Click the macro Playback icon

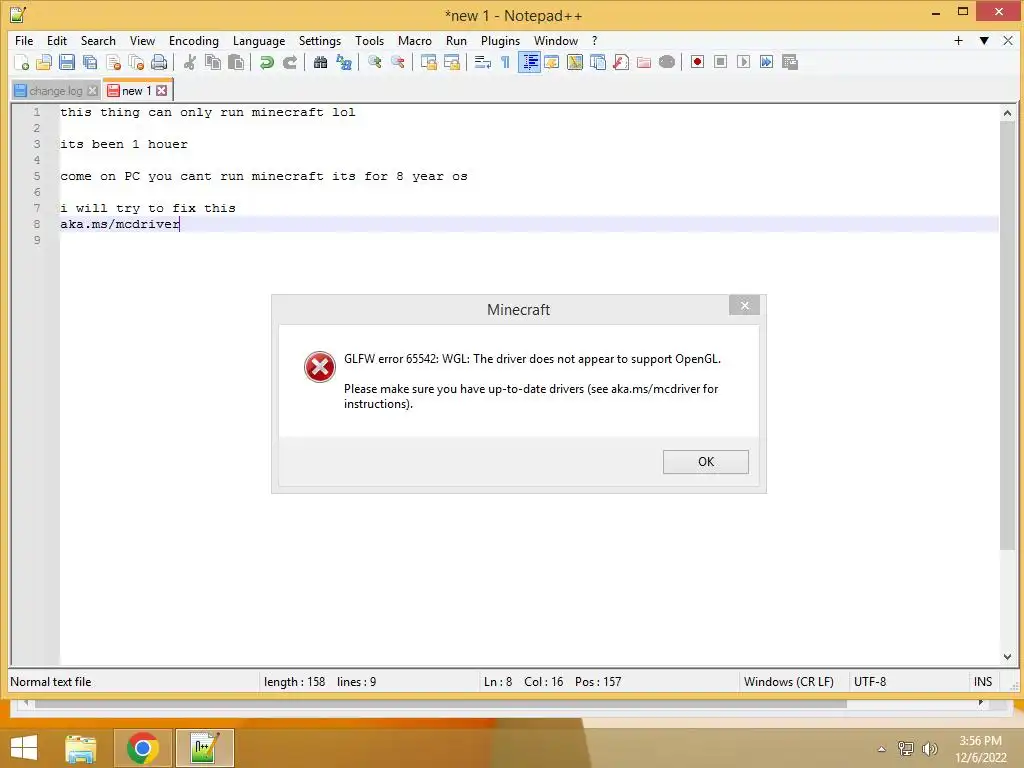pyautogui.click(x=743, y=62)
